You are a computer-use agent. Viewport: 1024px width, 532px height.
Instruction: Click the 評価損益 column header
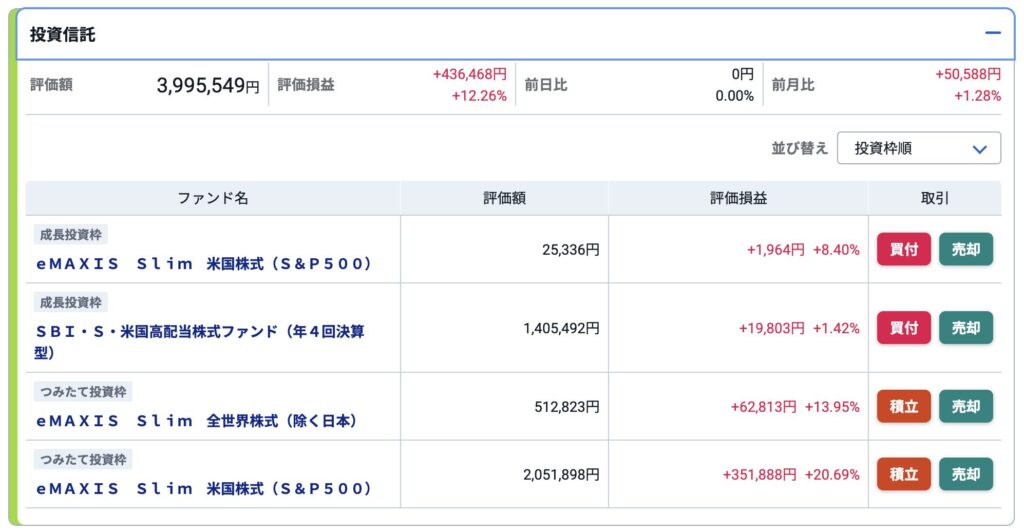(x=738, y=198)
